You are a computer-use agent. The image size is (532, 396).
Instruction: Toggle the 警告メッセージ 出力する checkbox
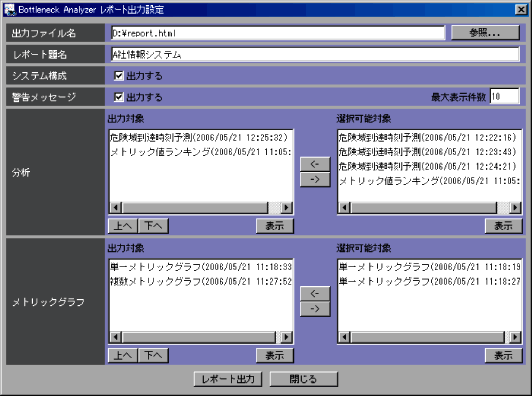point(118,97)
